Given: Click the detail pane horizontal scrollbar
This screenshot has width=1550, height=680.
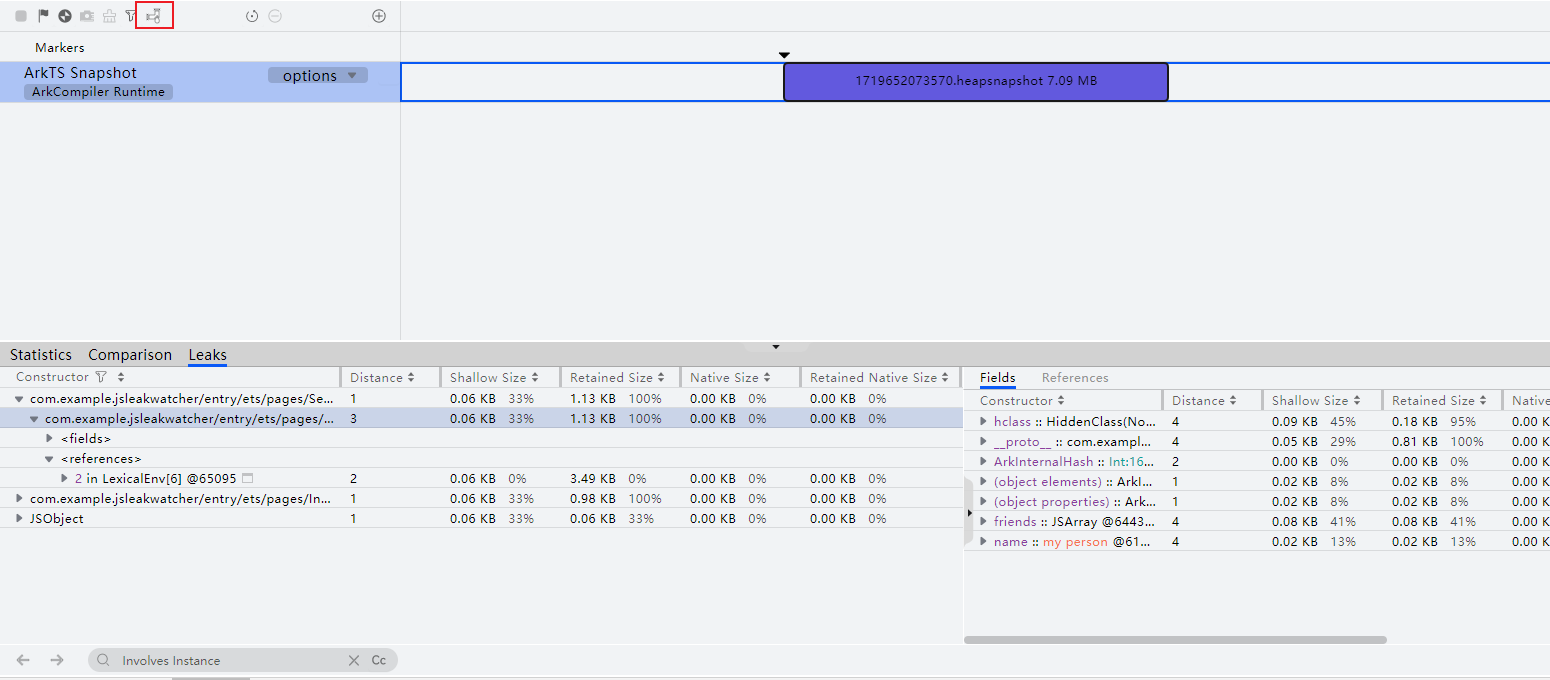Looking at the screenshot, I should point(1175,639).
